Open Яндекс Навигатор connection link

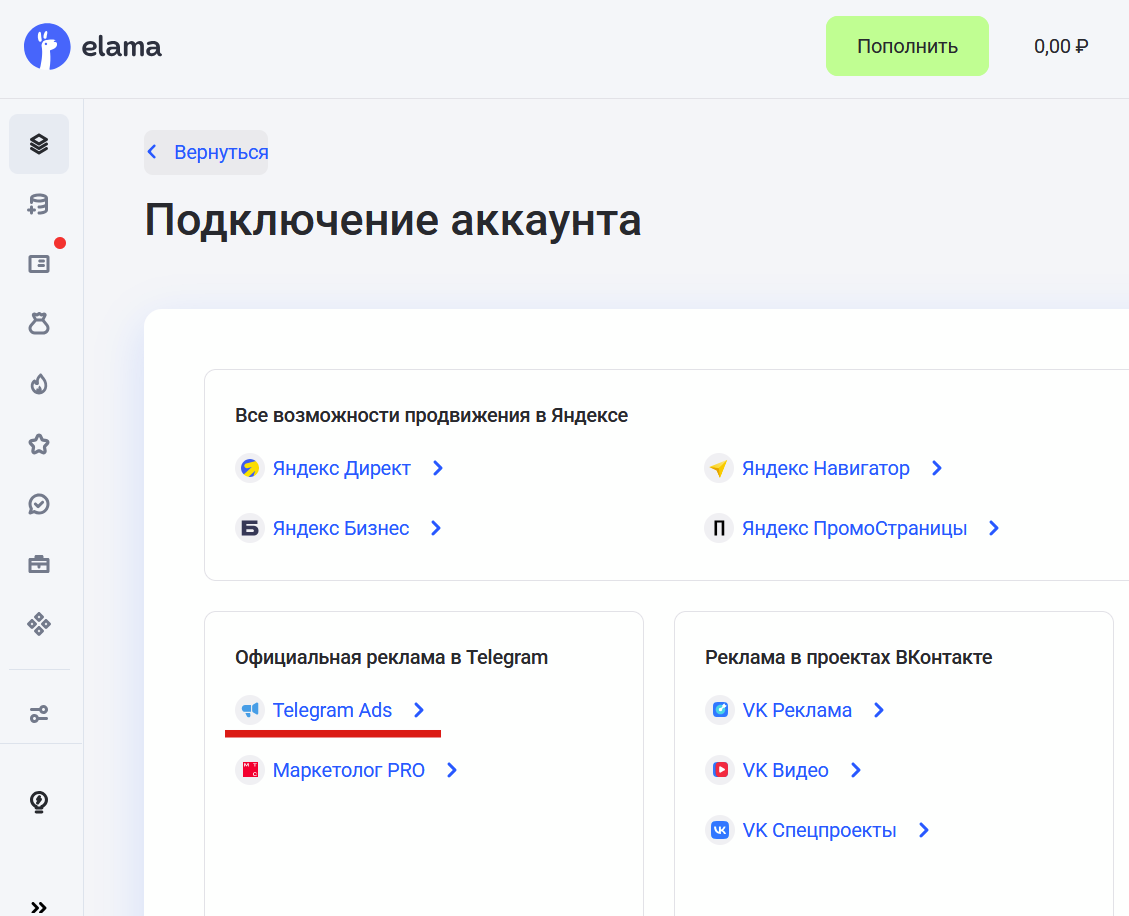tap(826, 468)
